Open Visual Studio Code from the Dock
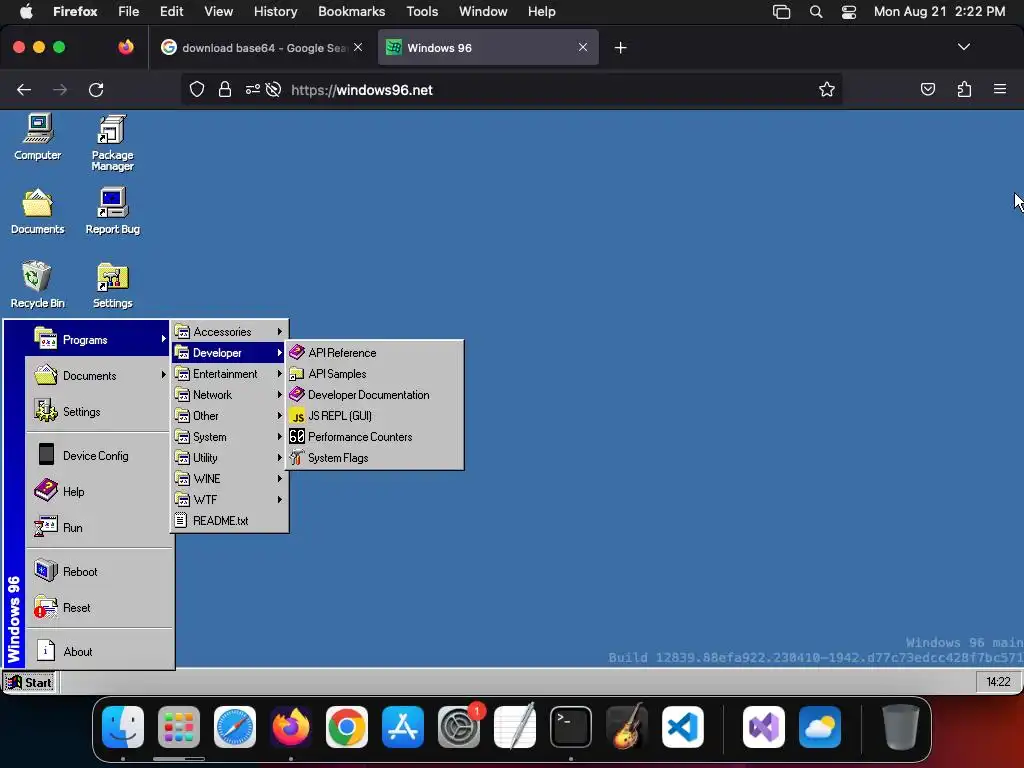Image resolution: width=1024 pixels, height=768 pixels. [x=682, y=727]
